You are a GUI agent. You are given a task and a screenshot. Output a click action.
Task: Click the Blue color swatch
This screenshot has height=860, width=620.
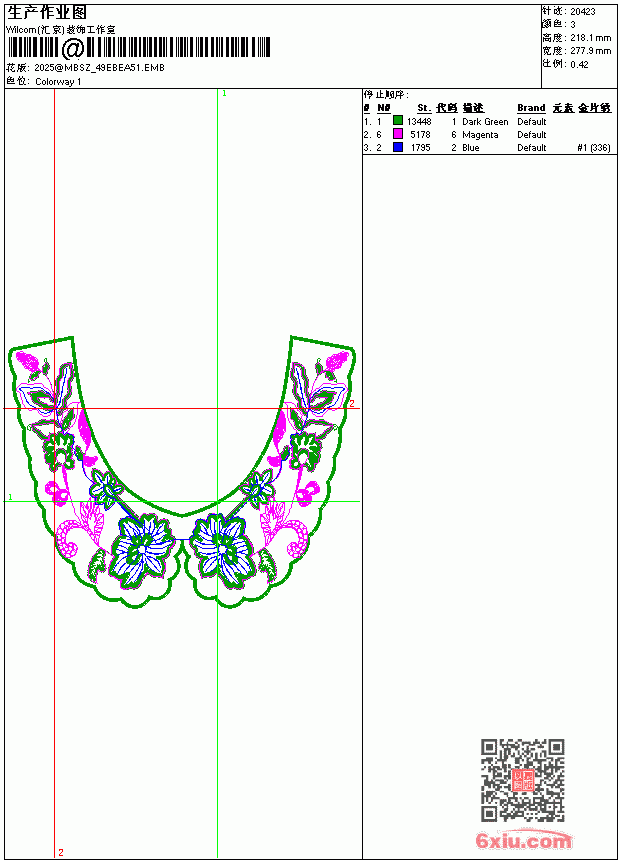tap(398, 147)
